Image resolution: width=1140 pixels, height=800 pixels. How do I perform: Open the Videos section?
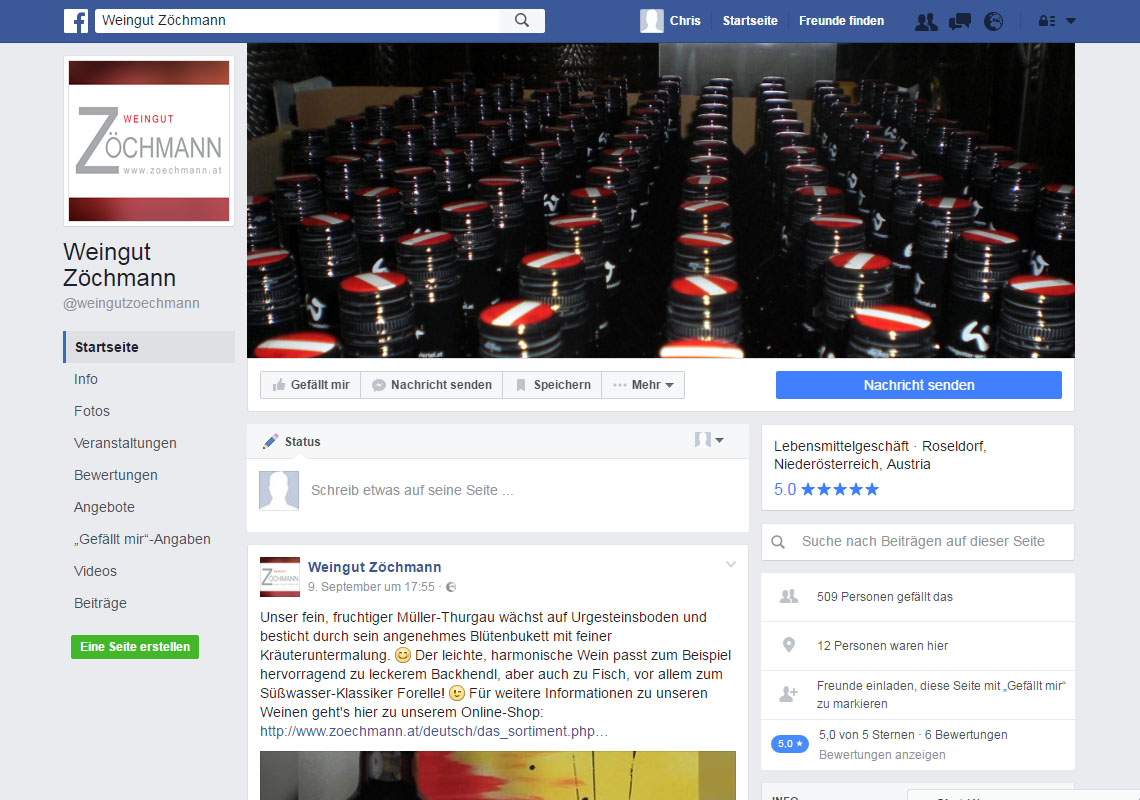click(x=95, y=571)
